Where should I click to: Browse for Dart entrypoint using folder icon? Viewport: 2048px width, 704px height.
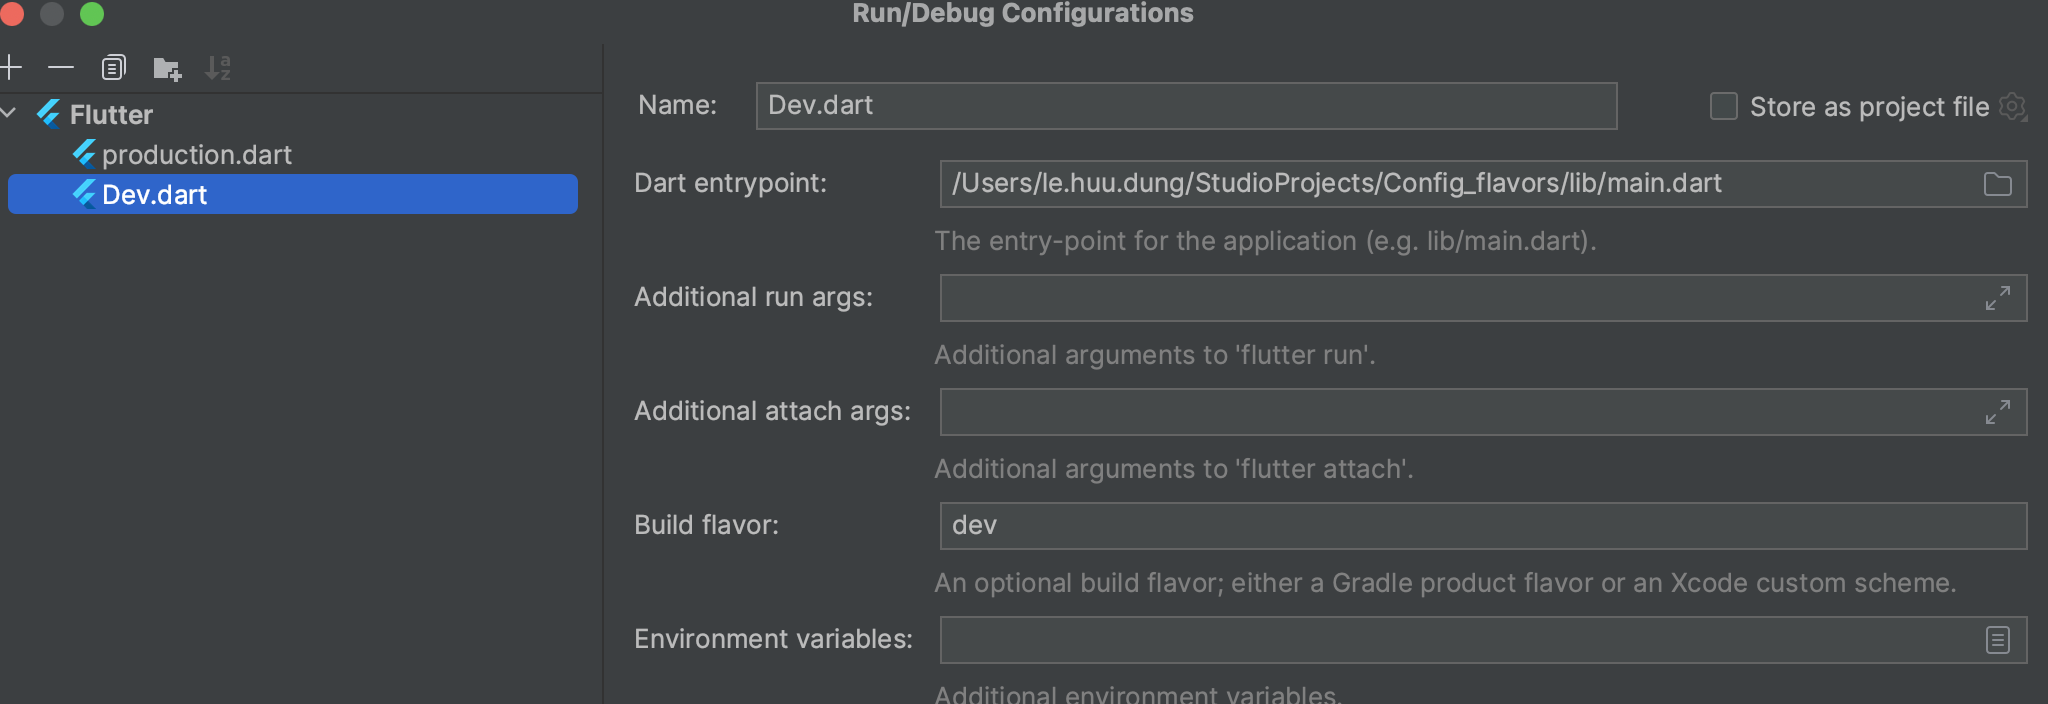[1997, 184]
